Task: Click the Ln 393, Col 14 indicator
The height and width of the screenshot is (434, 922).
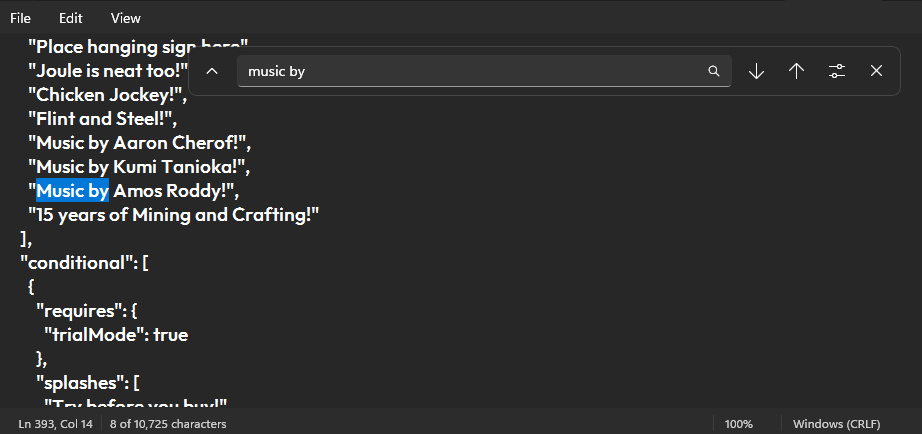Action: click(56, 424)
